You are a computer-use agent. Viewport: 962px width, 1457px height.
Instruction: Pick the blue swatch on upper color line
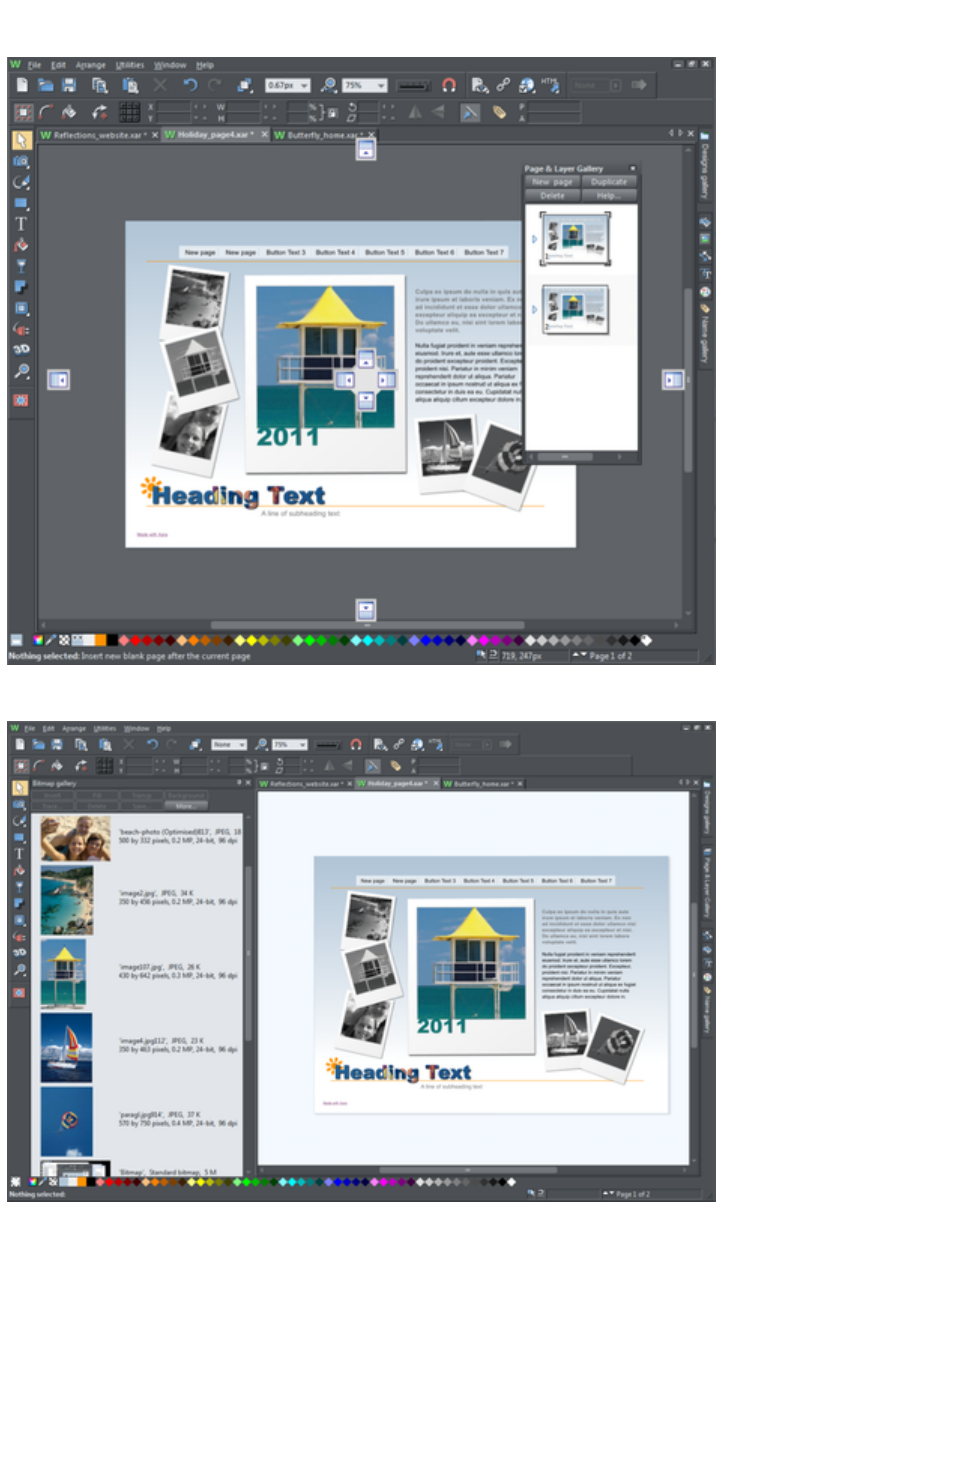[x=426, y=640]
